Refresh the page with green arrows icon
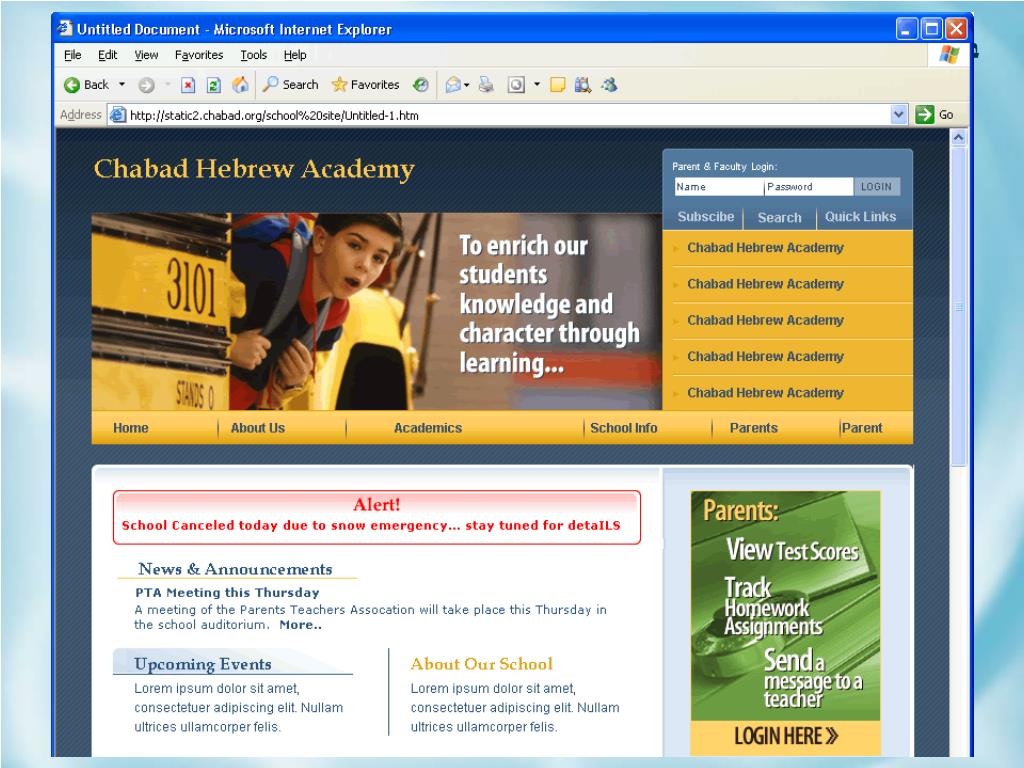This screenshot has width=1024, height=768. coord(214,85)
